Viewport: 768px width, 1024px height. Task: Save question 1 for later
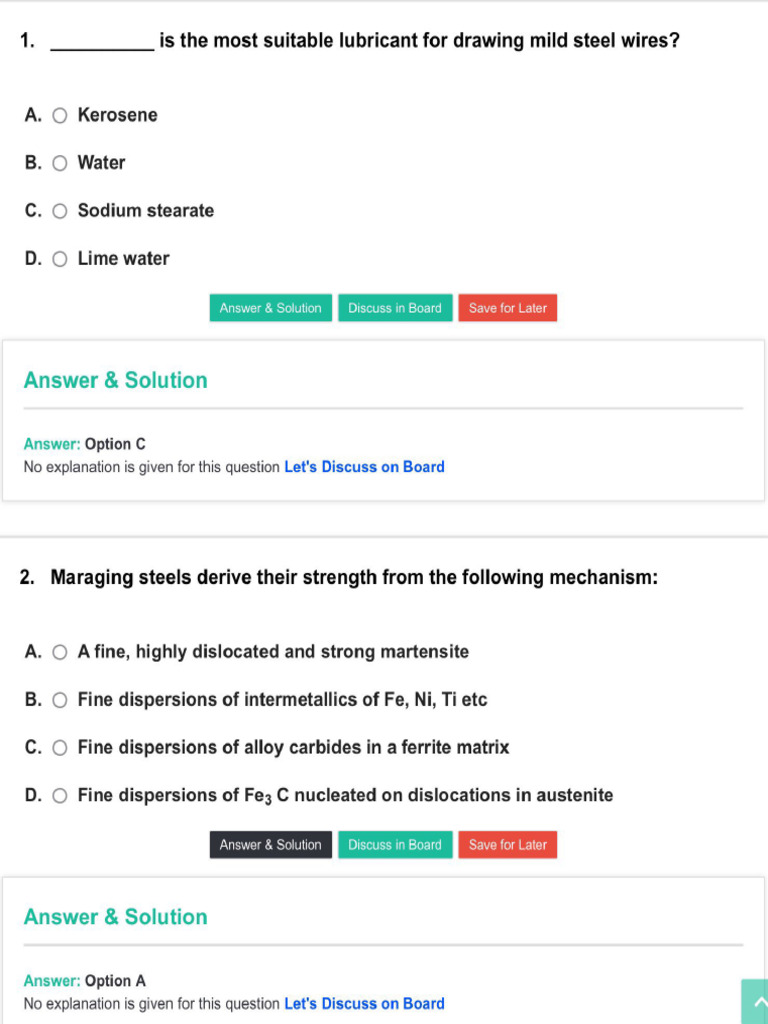507,308
